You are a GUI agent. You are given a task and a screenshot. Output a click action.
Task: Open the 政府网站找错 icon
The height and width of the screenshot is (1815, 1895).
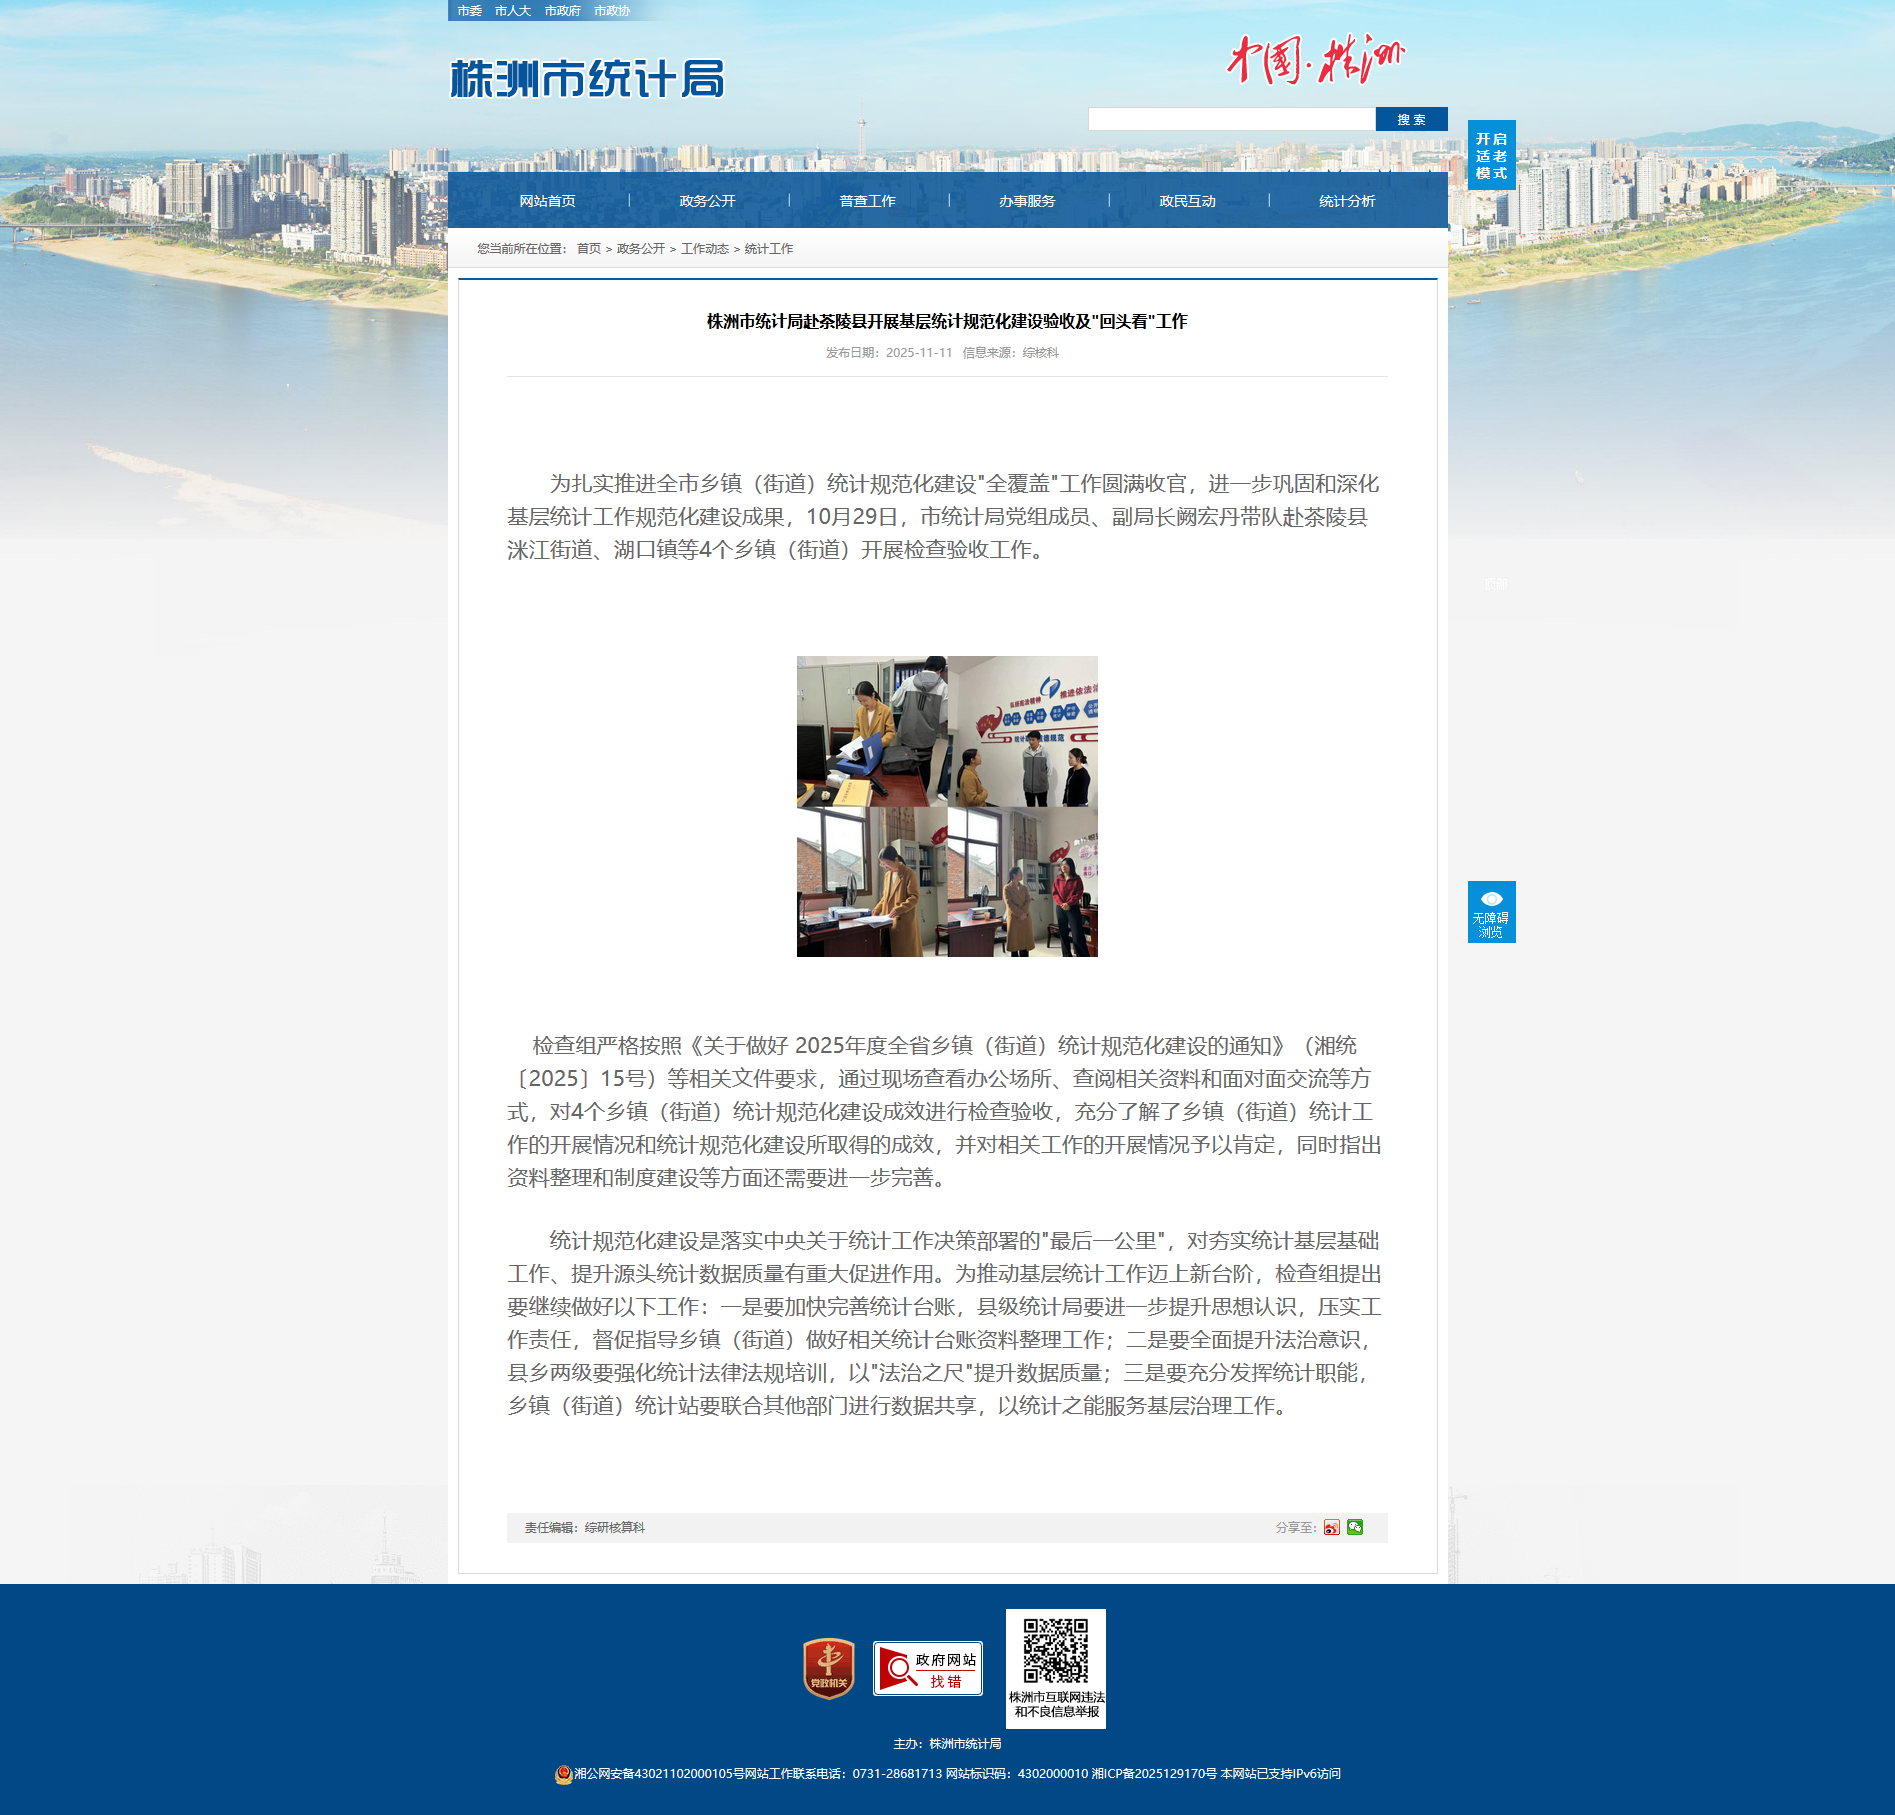tap(927, 1668)
